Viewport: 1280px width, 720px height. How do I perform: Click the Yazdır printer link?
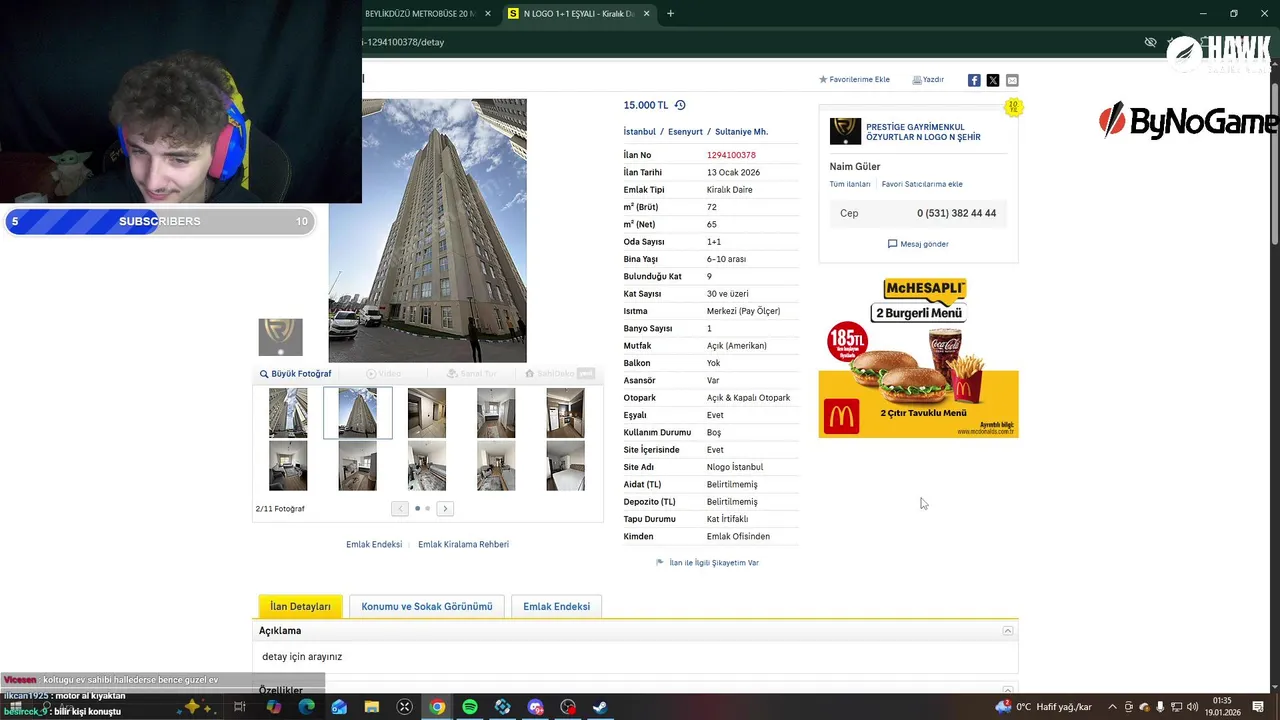(x=928, y=80)
